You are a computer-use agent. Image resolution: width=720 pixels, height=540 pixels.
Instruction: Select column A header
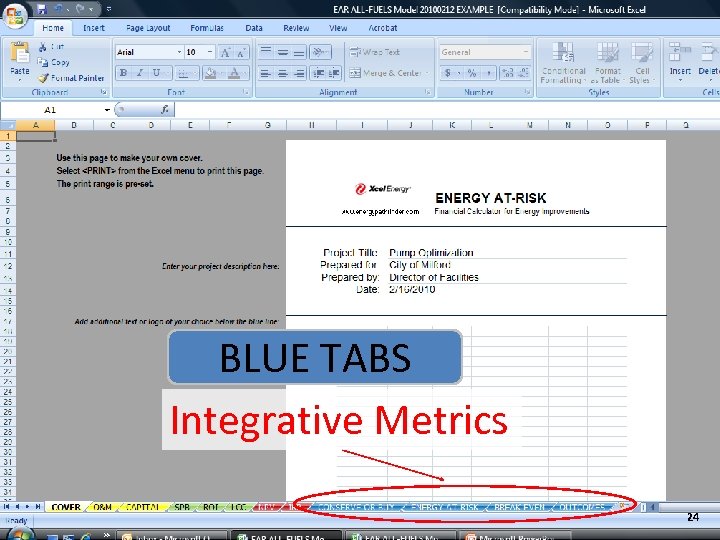[x=36, y=125]
